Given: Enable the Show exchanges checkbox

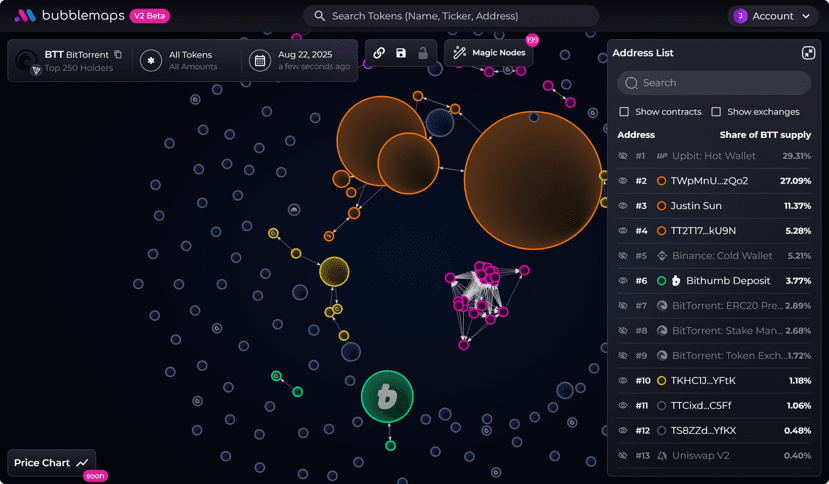Looking at the screenshot, I should [x=716, y=112].
